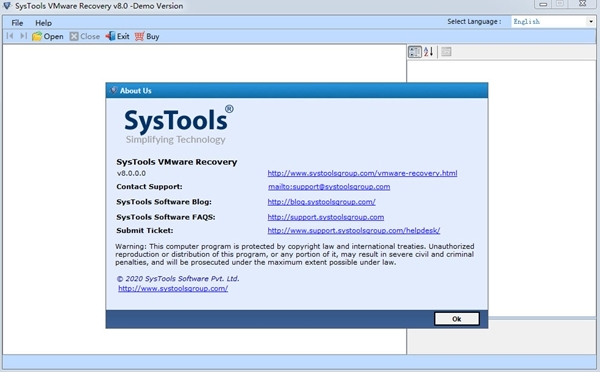Screen dimensions: 600x372
Task: Click the 'SysTools Software Blog:' label
Action: (164, 202)
